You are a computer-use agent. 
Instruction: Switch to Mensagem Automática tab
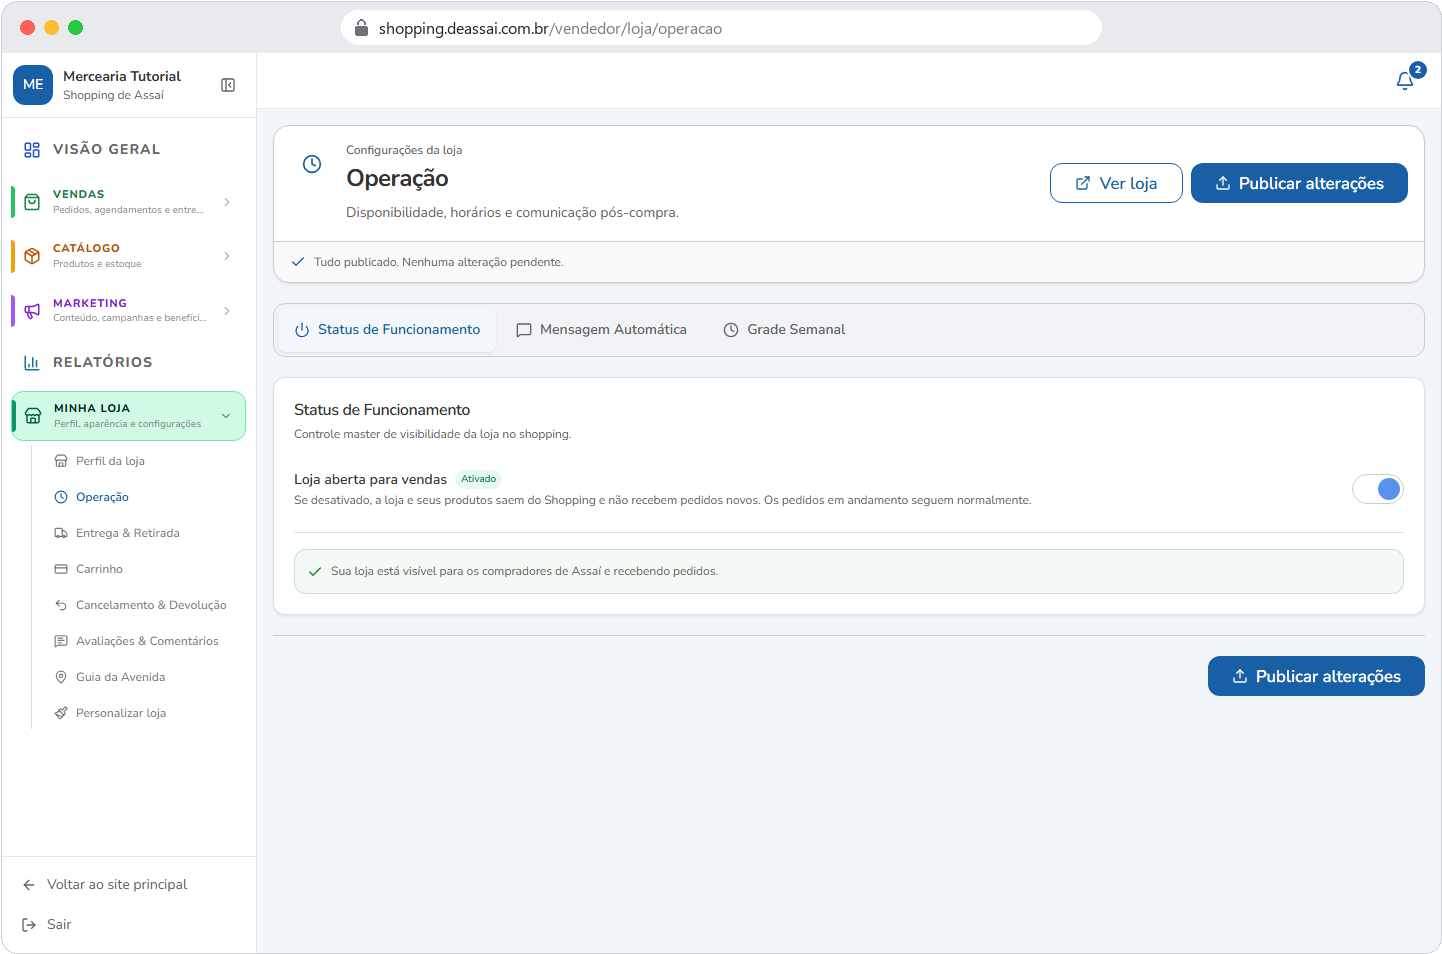coord(601,330)
